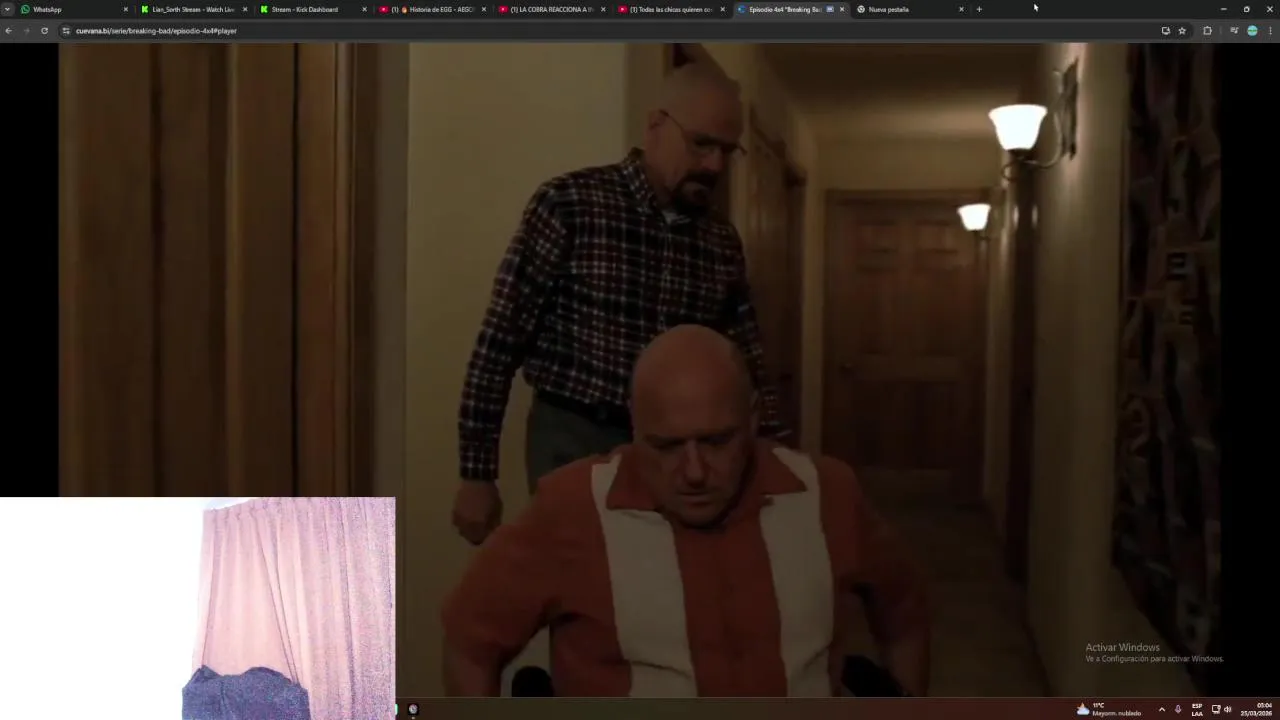The width and height of the screenshot is (1280, 720).
Task: Open a new browser tab with plus button
Action: click(x=979, y=9)
